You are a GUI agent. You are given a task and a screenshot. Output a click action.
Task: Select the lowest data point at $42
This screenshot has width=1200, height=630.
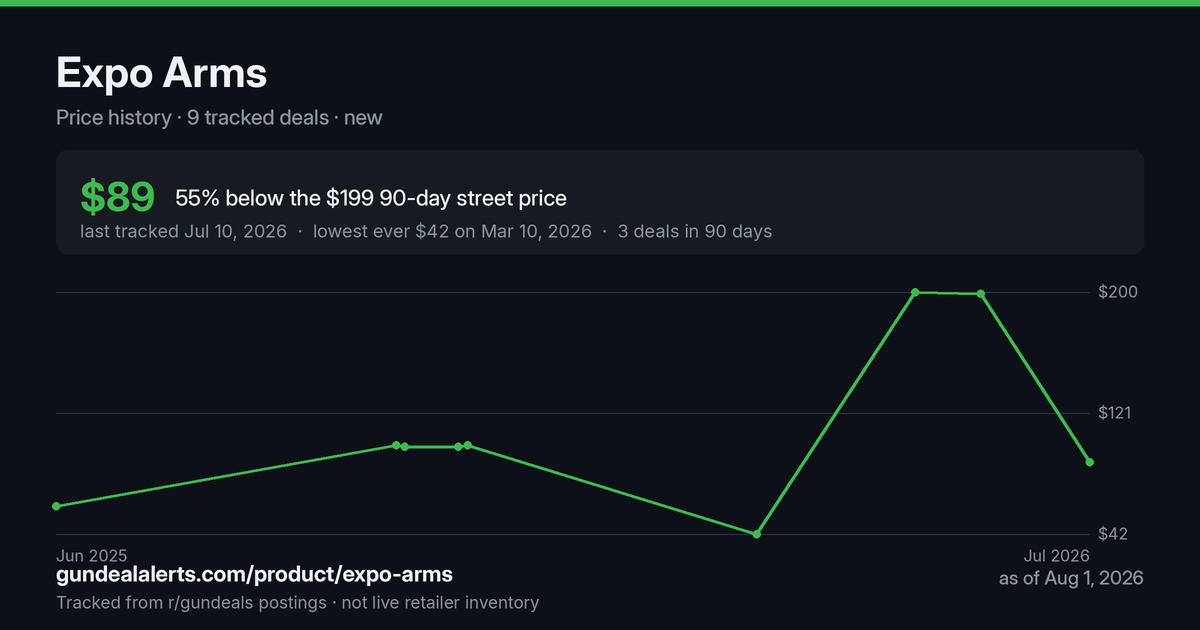tap(757, 534)
